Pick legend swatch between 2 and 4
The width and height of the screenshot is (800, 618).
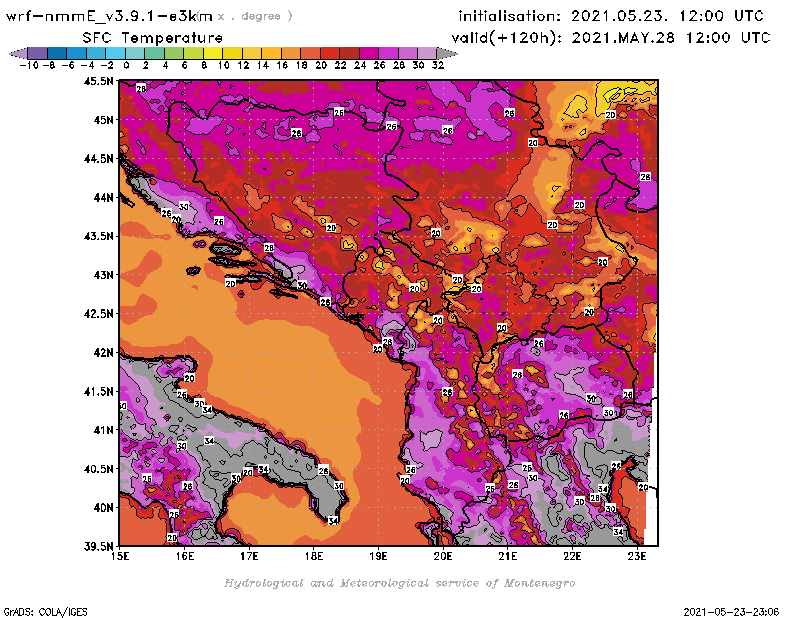(154, 53)
